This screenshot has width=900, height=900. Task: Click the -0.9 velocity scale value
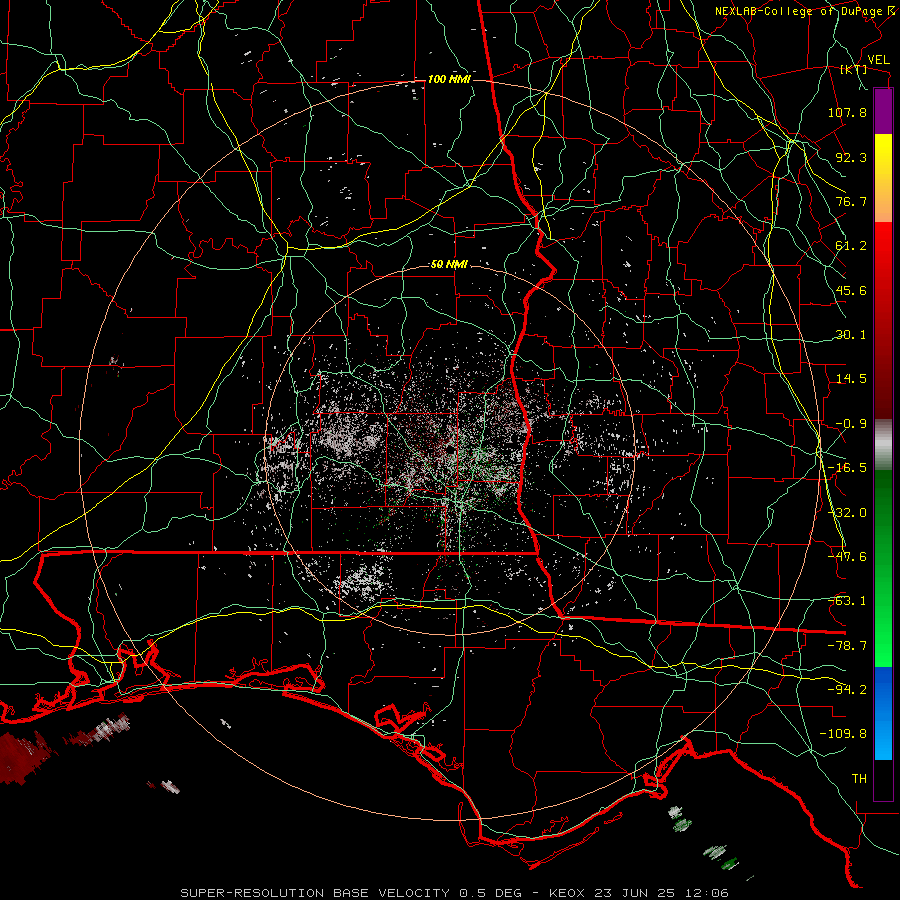(x=851, y=424)
